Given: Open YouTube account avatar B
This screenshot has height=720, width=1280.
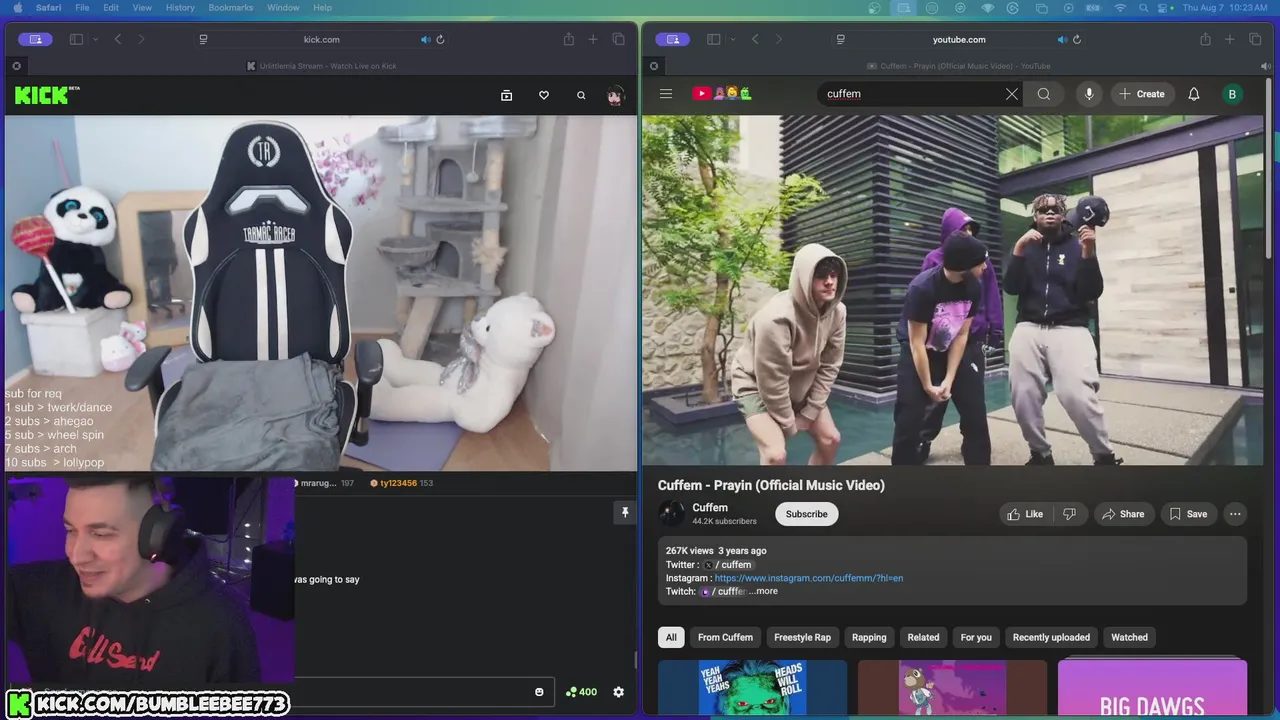Looking at the screenshot, I should pos(1232,94).
